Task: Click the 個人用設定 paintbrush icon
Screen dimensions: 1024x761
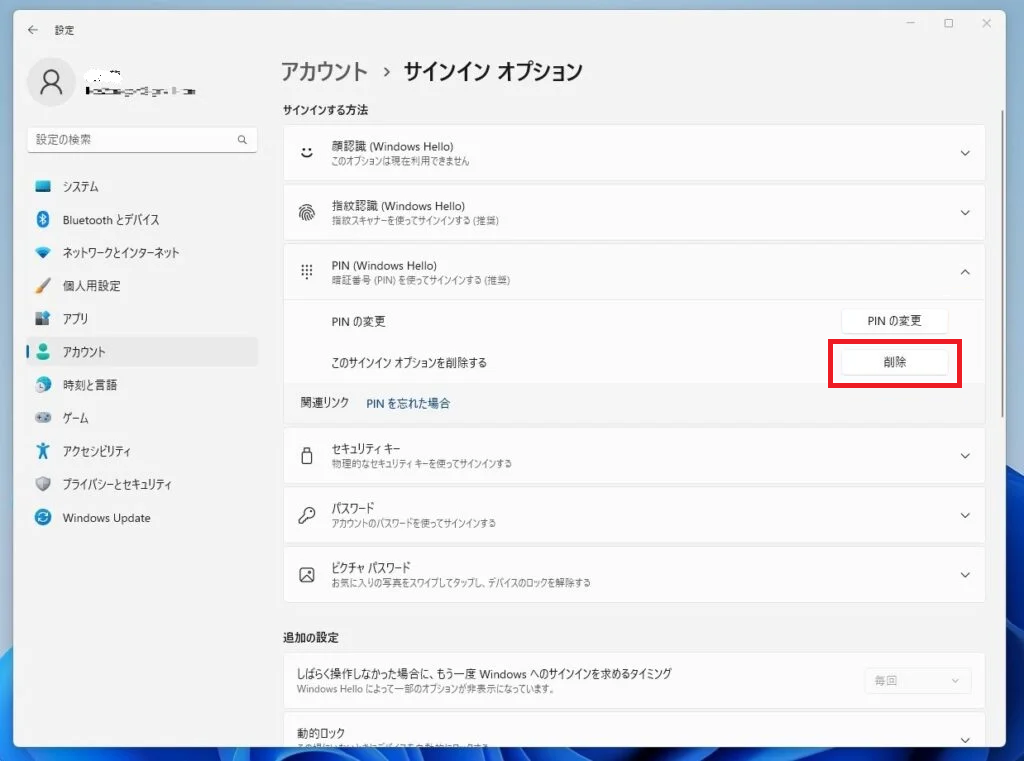Action: [x=43, y=285]
